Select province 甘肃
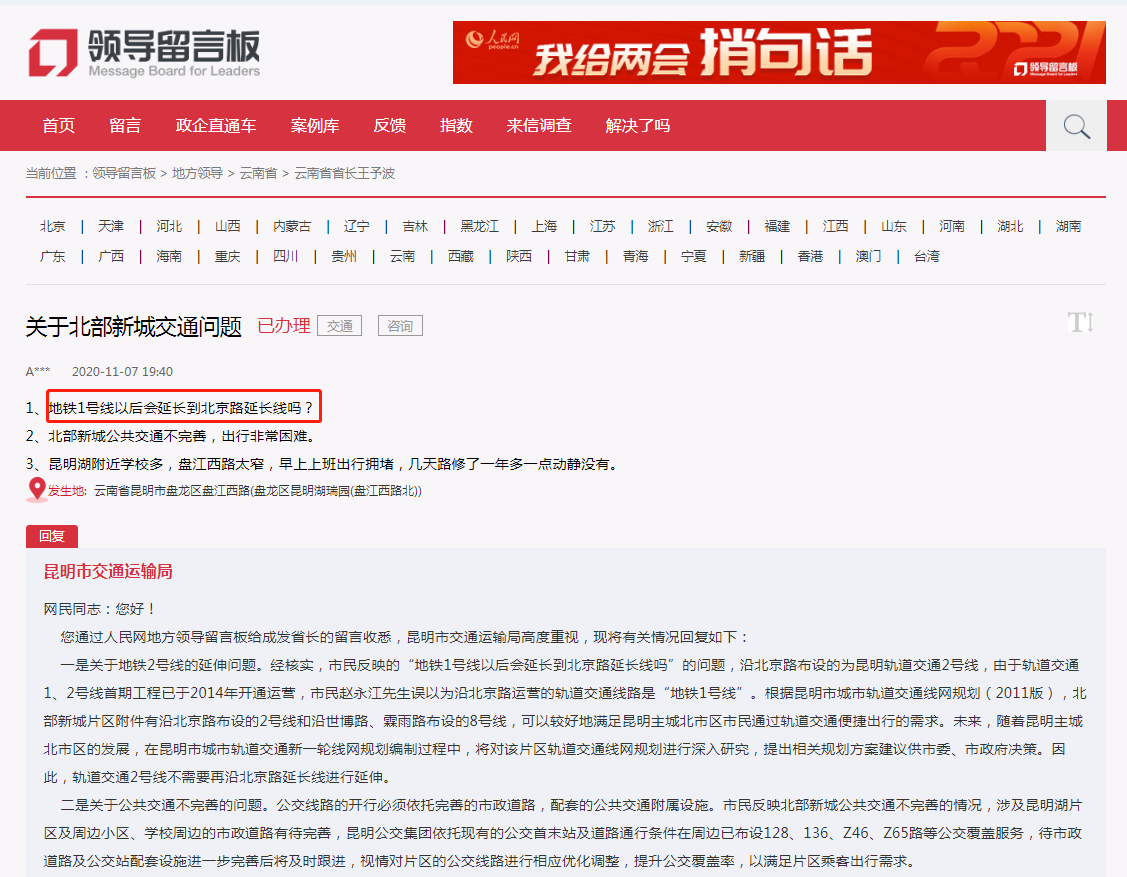Viewport: 1127px width, 877px height. tap(576, 257)
